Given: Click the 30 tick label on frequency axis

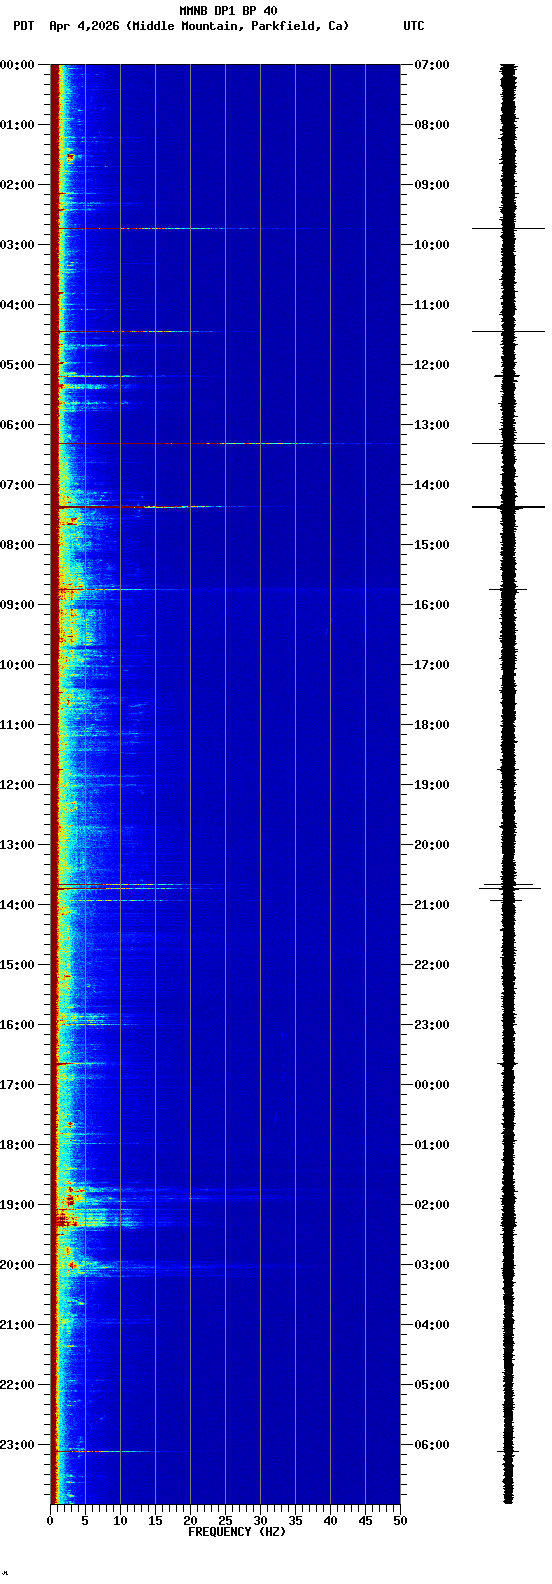Looking at the screenshot, I should [x=260, y=1521].
